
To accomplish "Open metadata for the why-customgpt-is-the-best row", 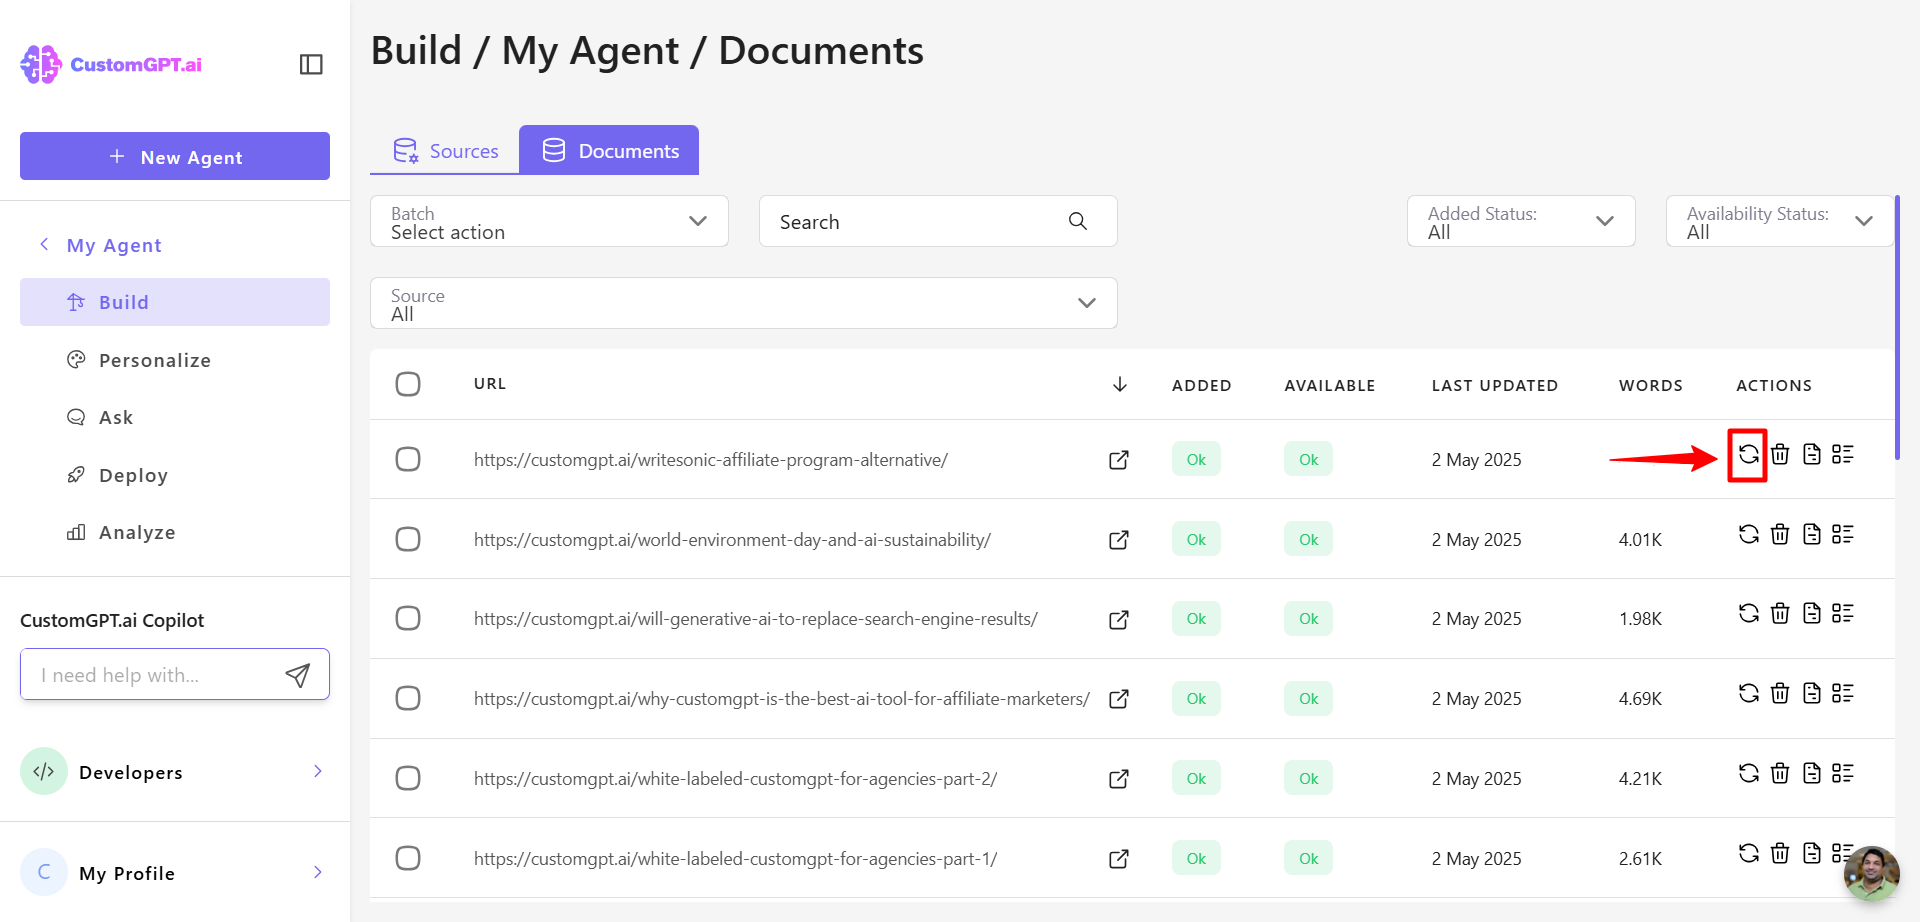I will pyautogui.click(x=1843, y=693).
